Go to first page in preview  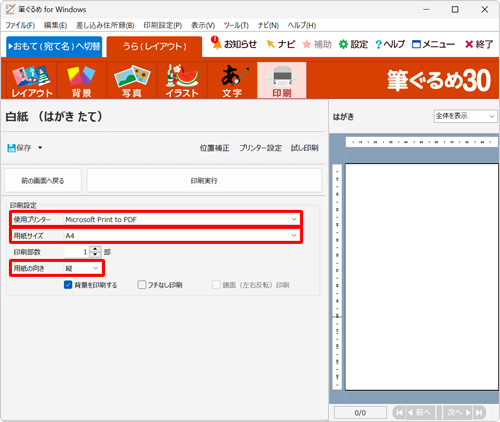(x=399, y=412)
